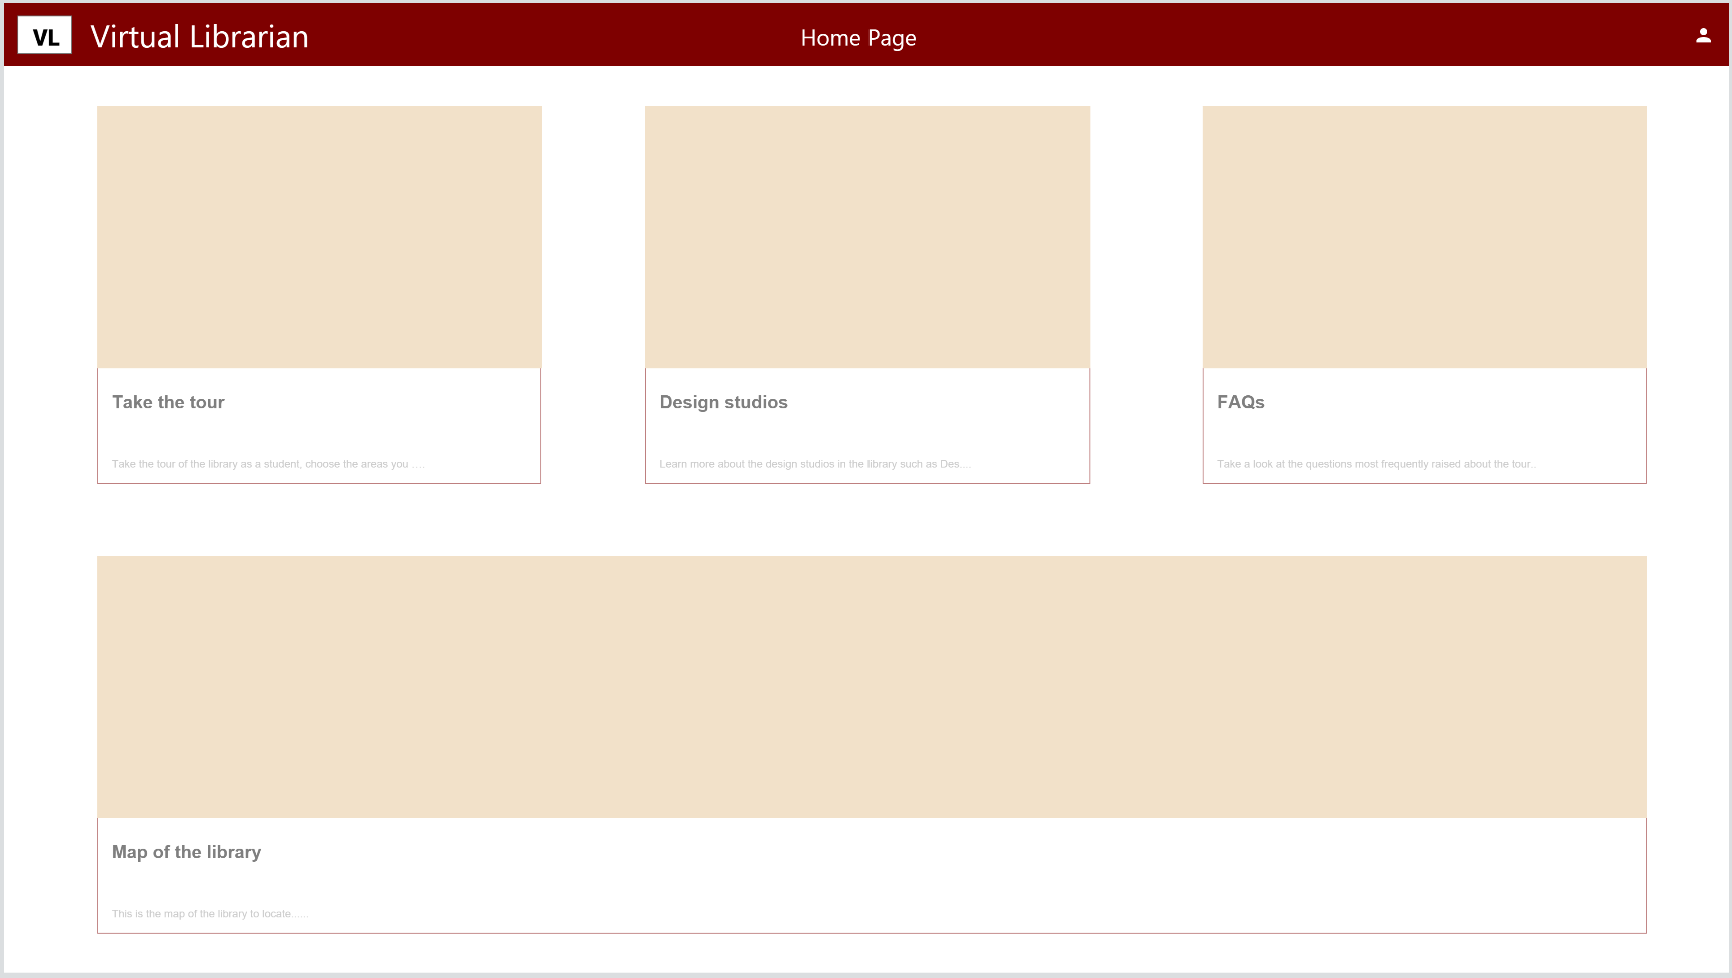
Task: Click the tour description starting 'Take the tour of'
Action: click(267, 464)
